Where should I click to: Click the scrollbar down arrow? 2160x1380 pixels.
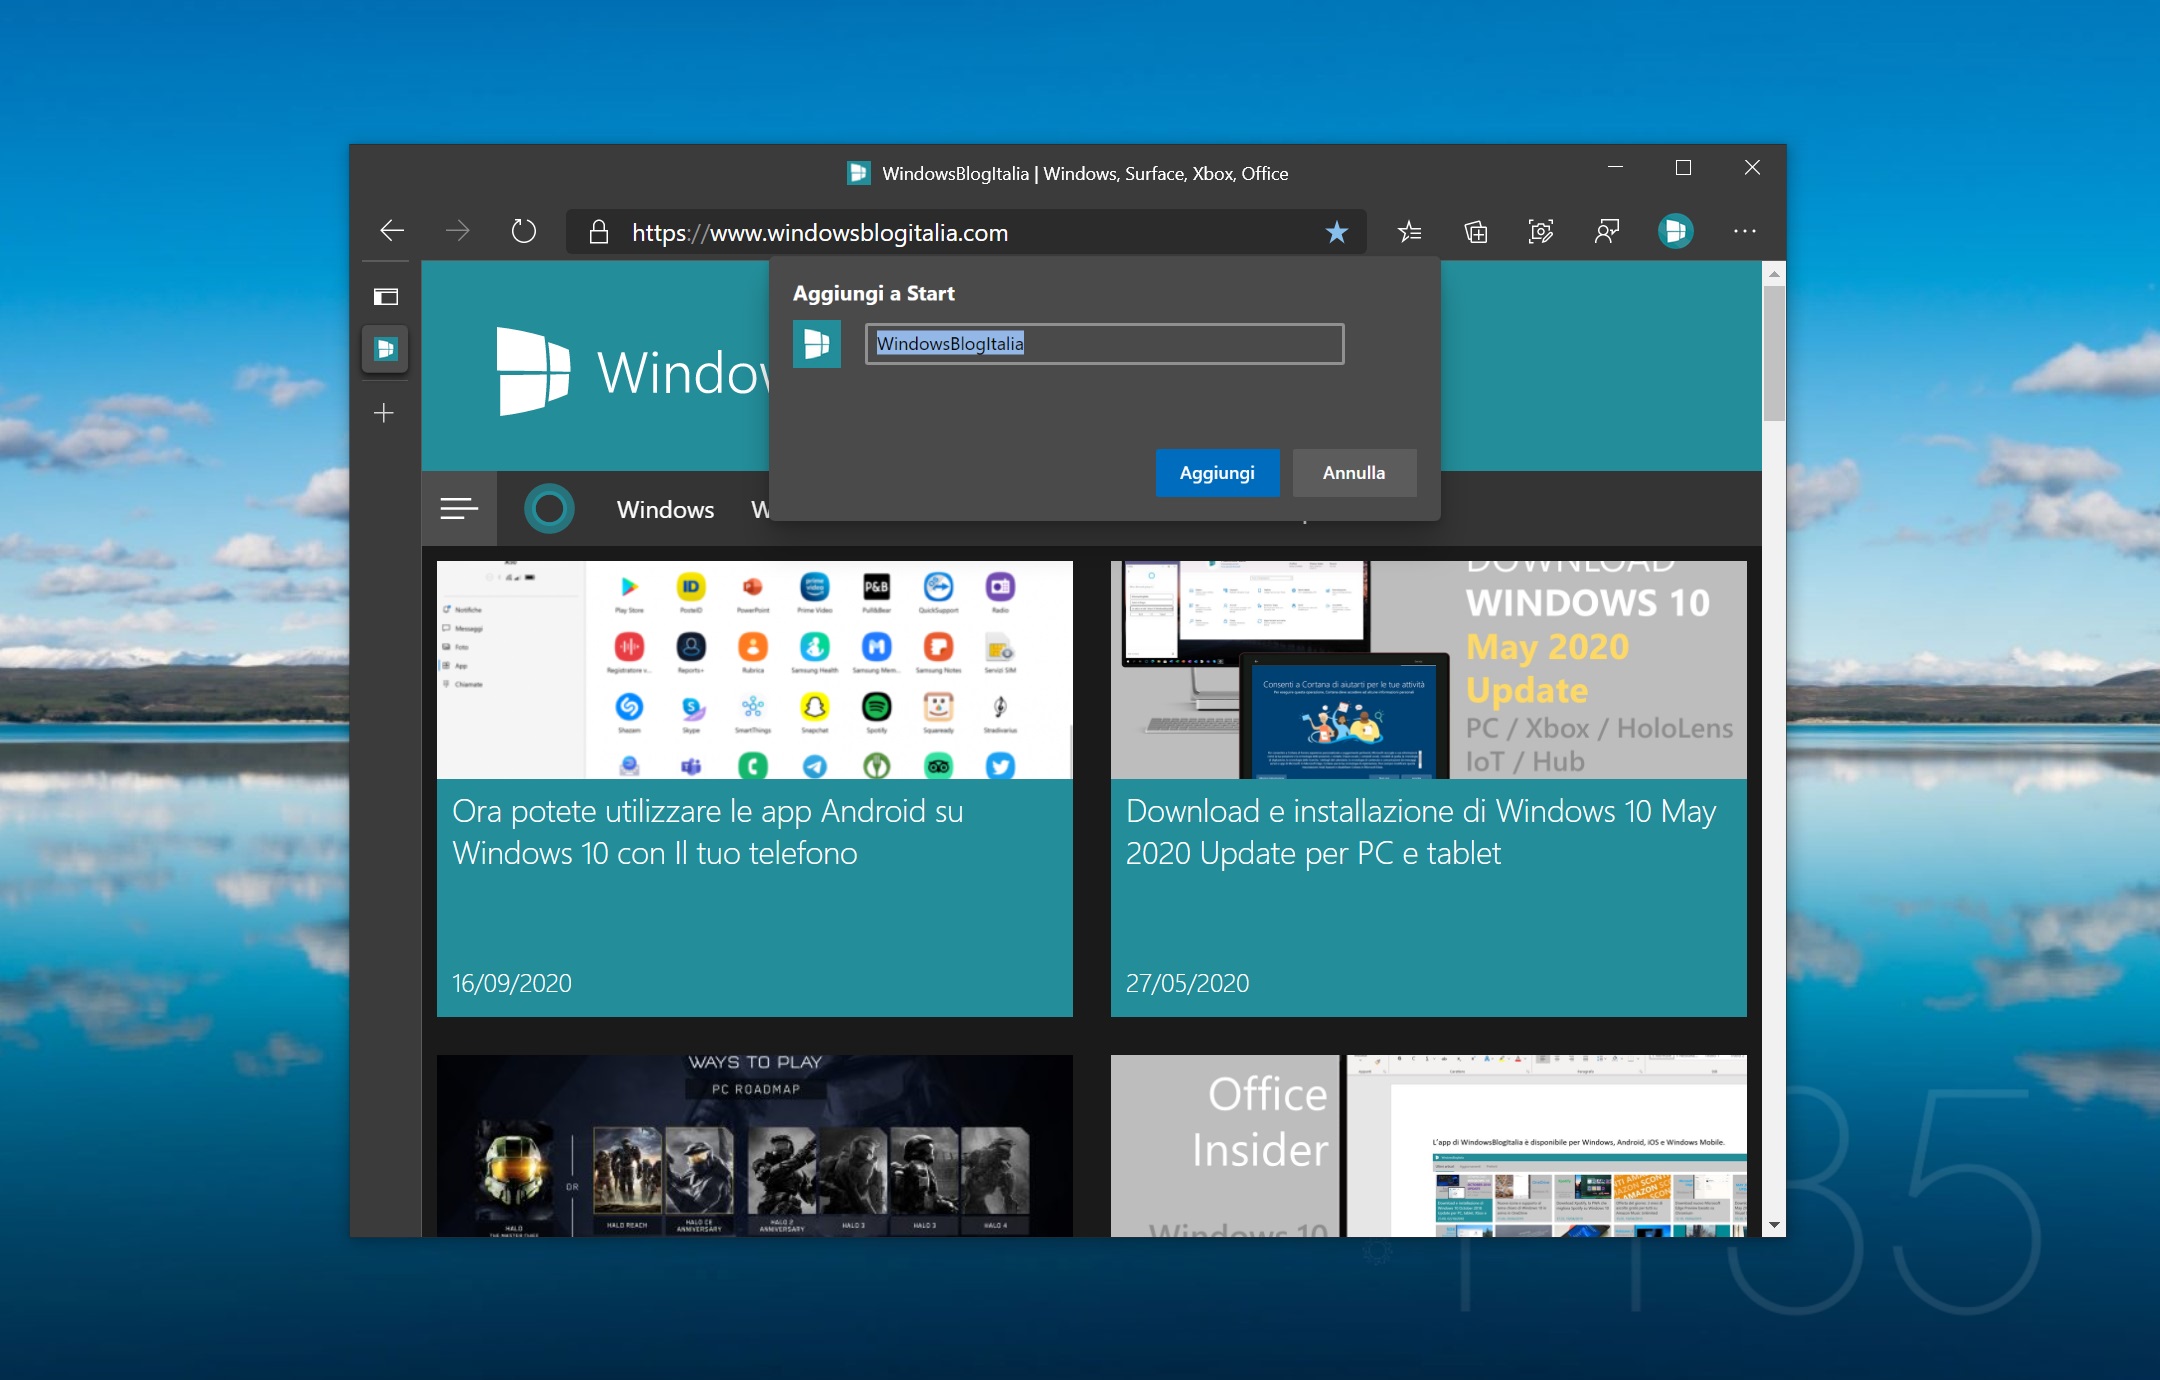(x=1773, y=1225)
